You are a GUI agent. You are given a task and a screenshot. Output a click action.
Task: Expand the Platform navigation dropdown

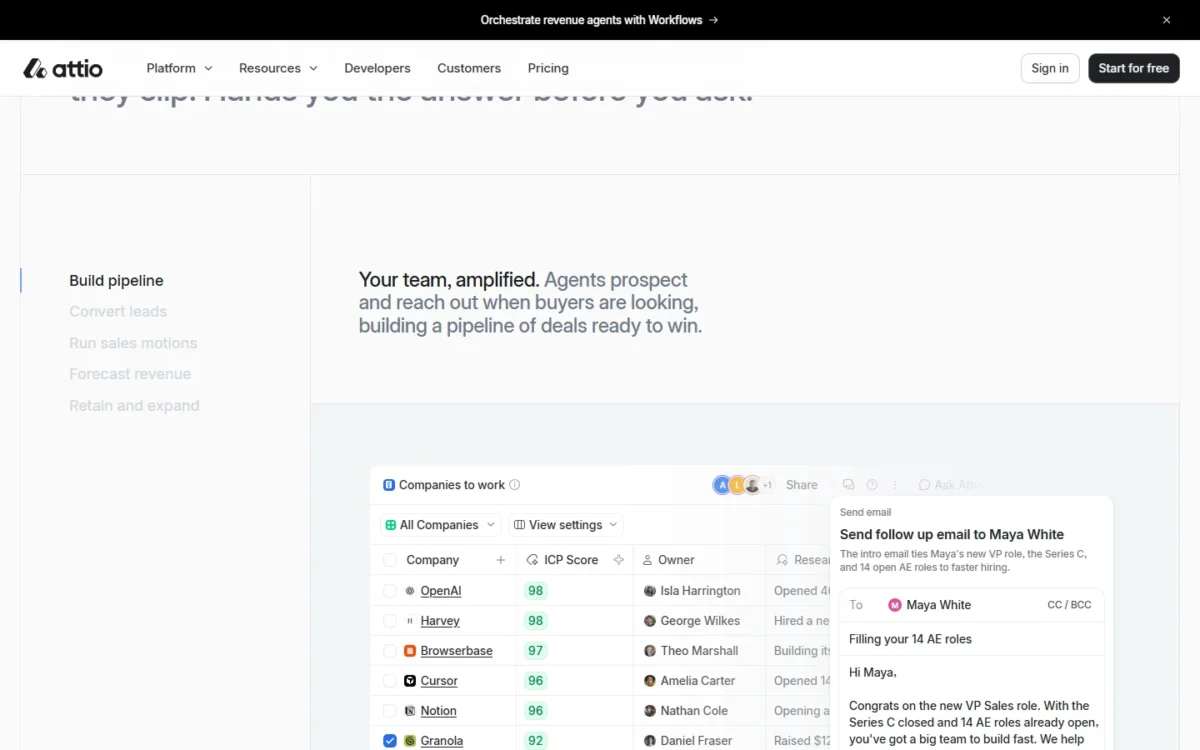[x=179, y=68]
